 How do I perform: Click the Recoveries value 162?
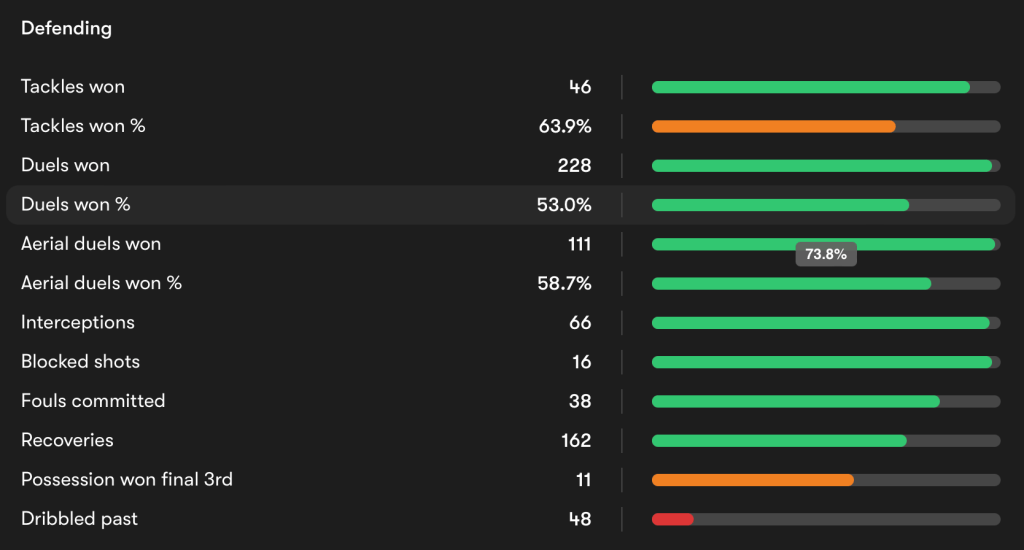(576, 440)
